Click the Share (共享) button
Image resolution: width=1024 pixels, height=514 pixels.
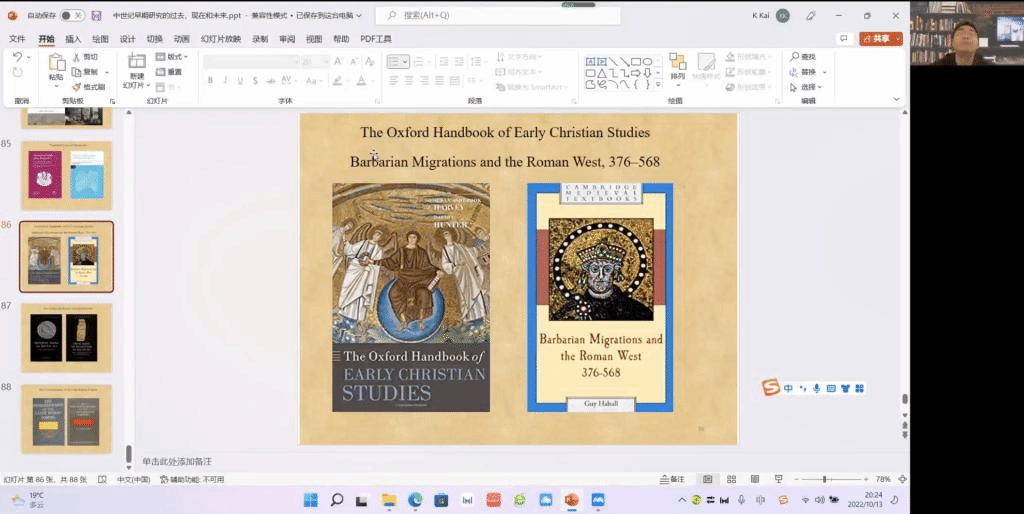click(880, 39)
